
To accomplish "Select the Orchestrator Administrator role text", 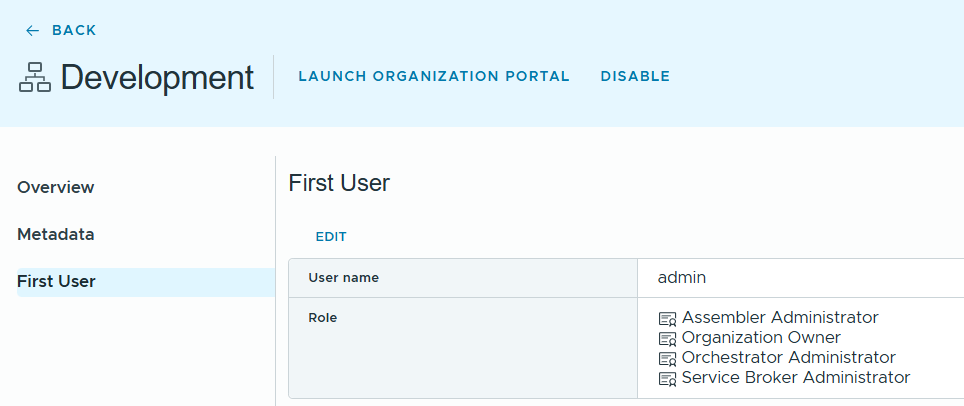I will [x=788, y=357].
